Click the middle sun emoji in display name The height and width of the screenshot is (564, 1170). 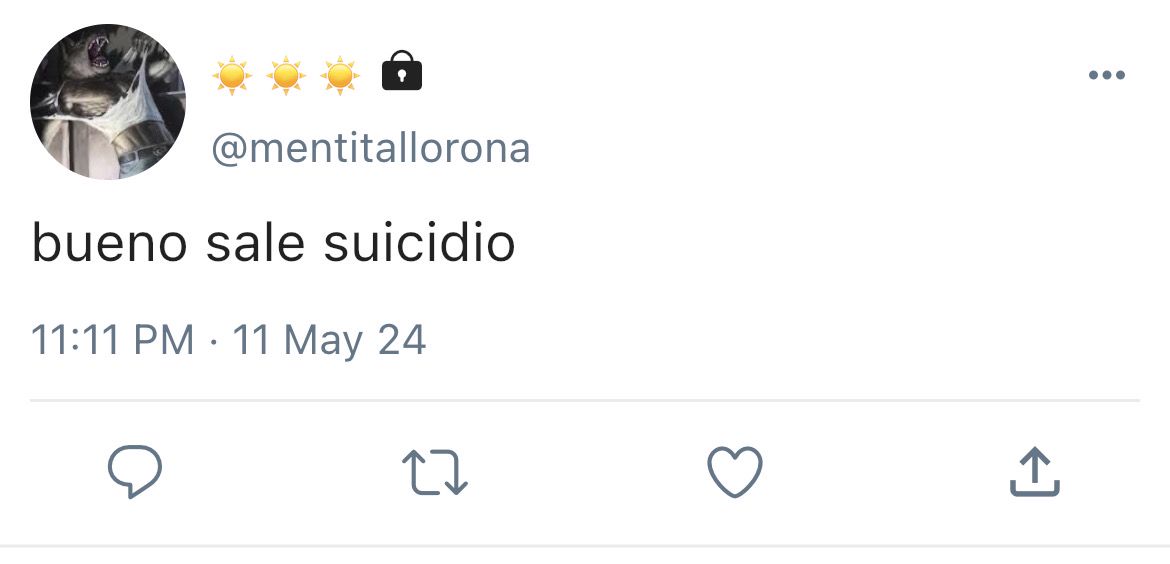point(287,75)
